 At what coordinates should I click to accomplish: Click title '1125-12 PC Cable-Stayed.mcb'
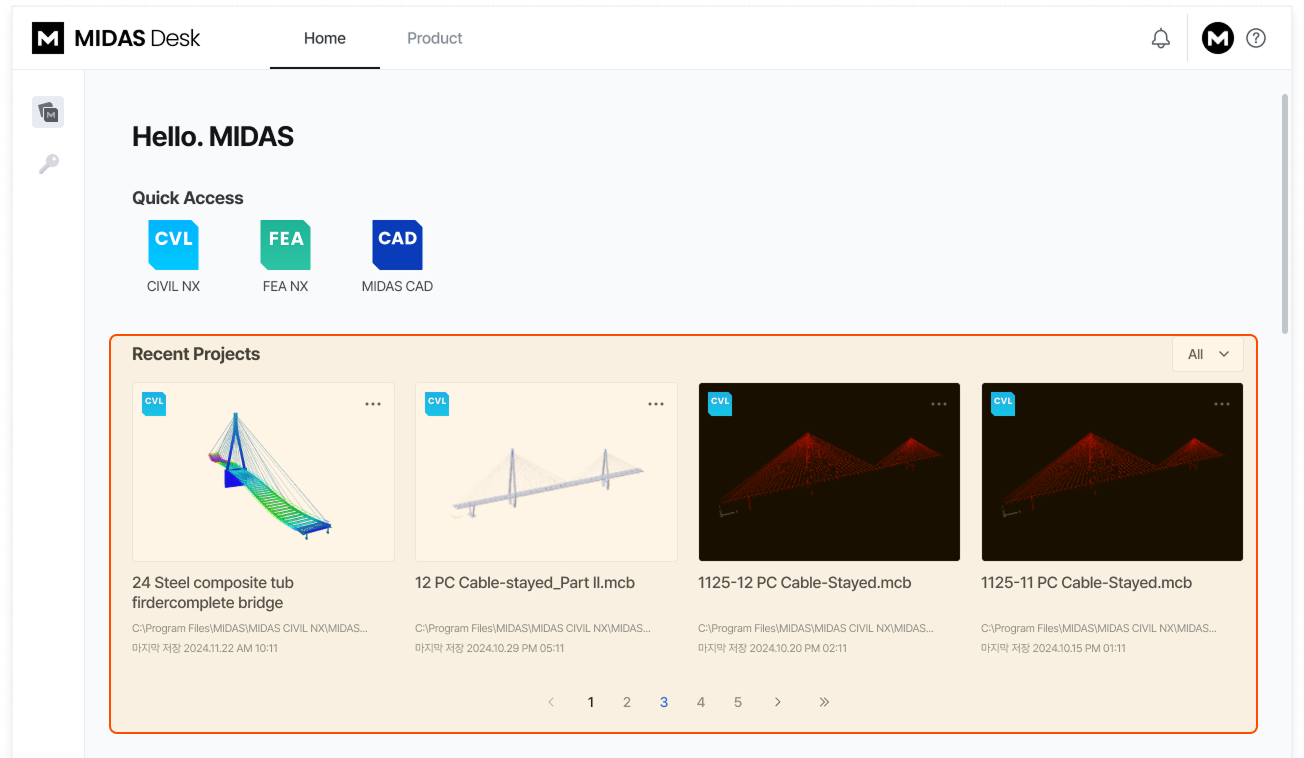point(805,582)
